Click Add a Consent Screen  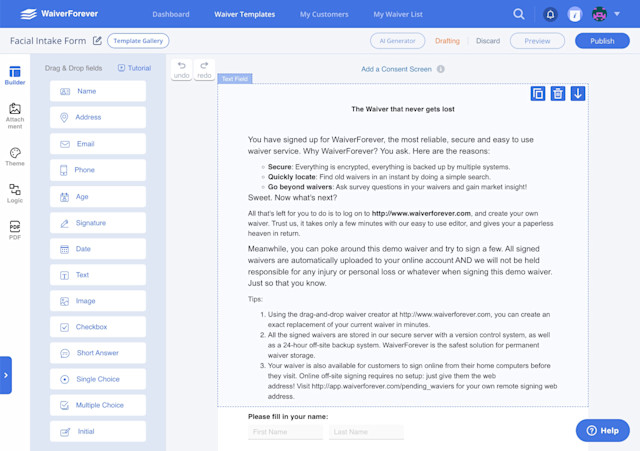point(396,69)
